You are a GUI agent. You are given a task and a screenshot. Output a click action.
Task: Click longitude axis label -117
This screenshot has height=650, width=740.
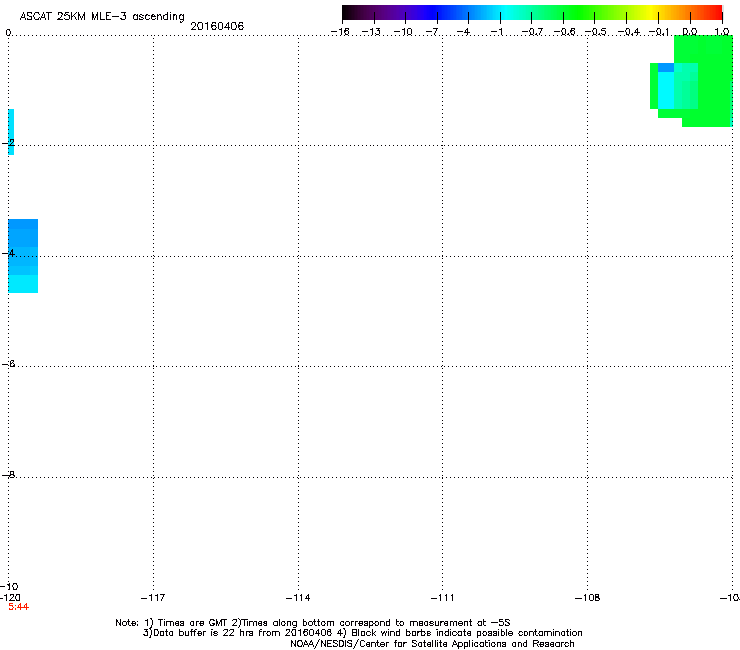(153, 598)
